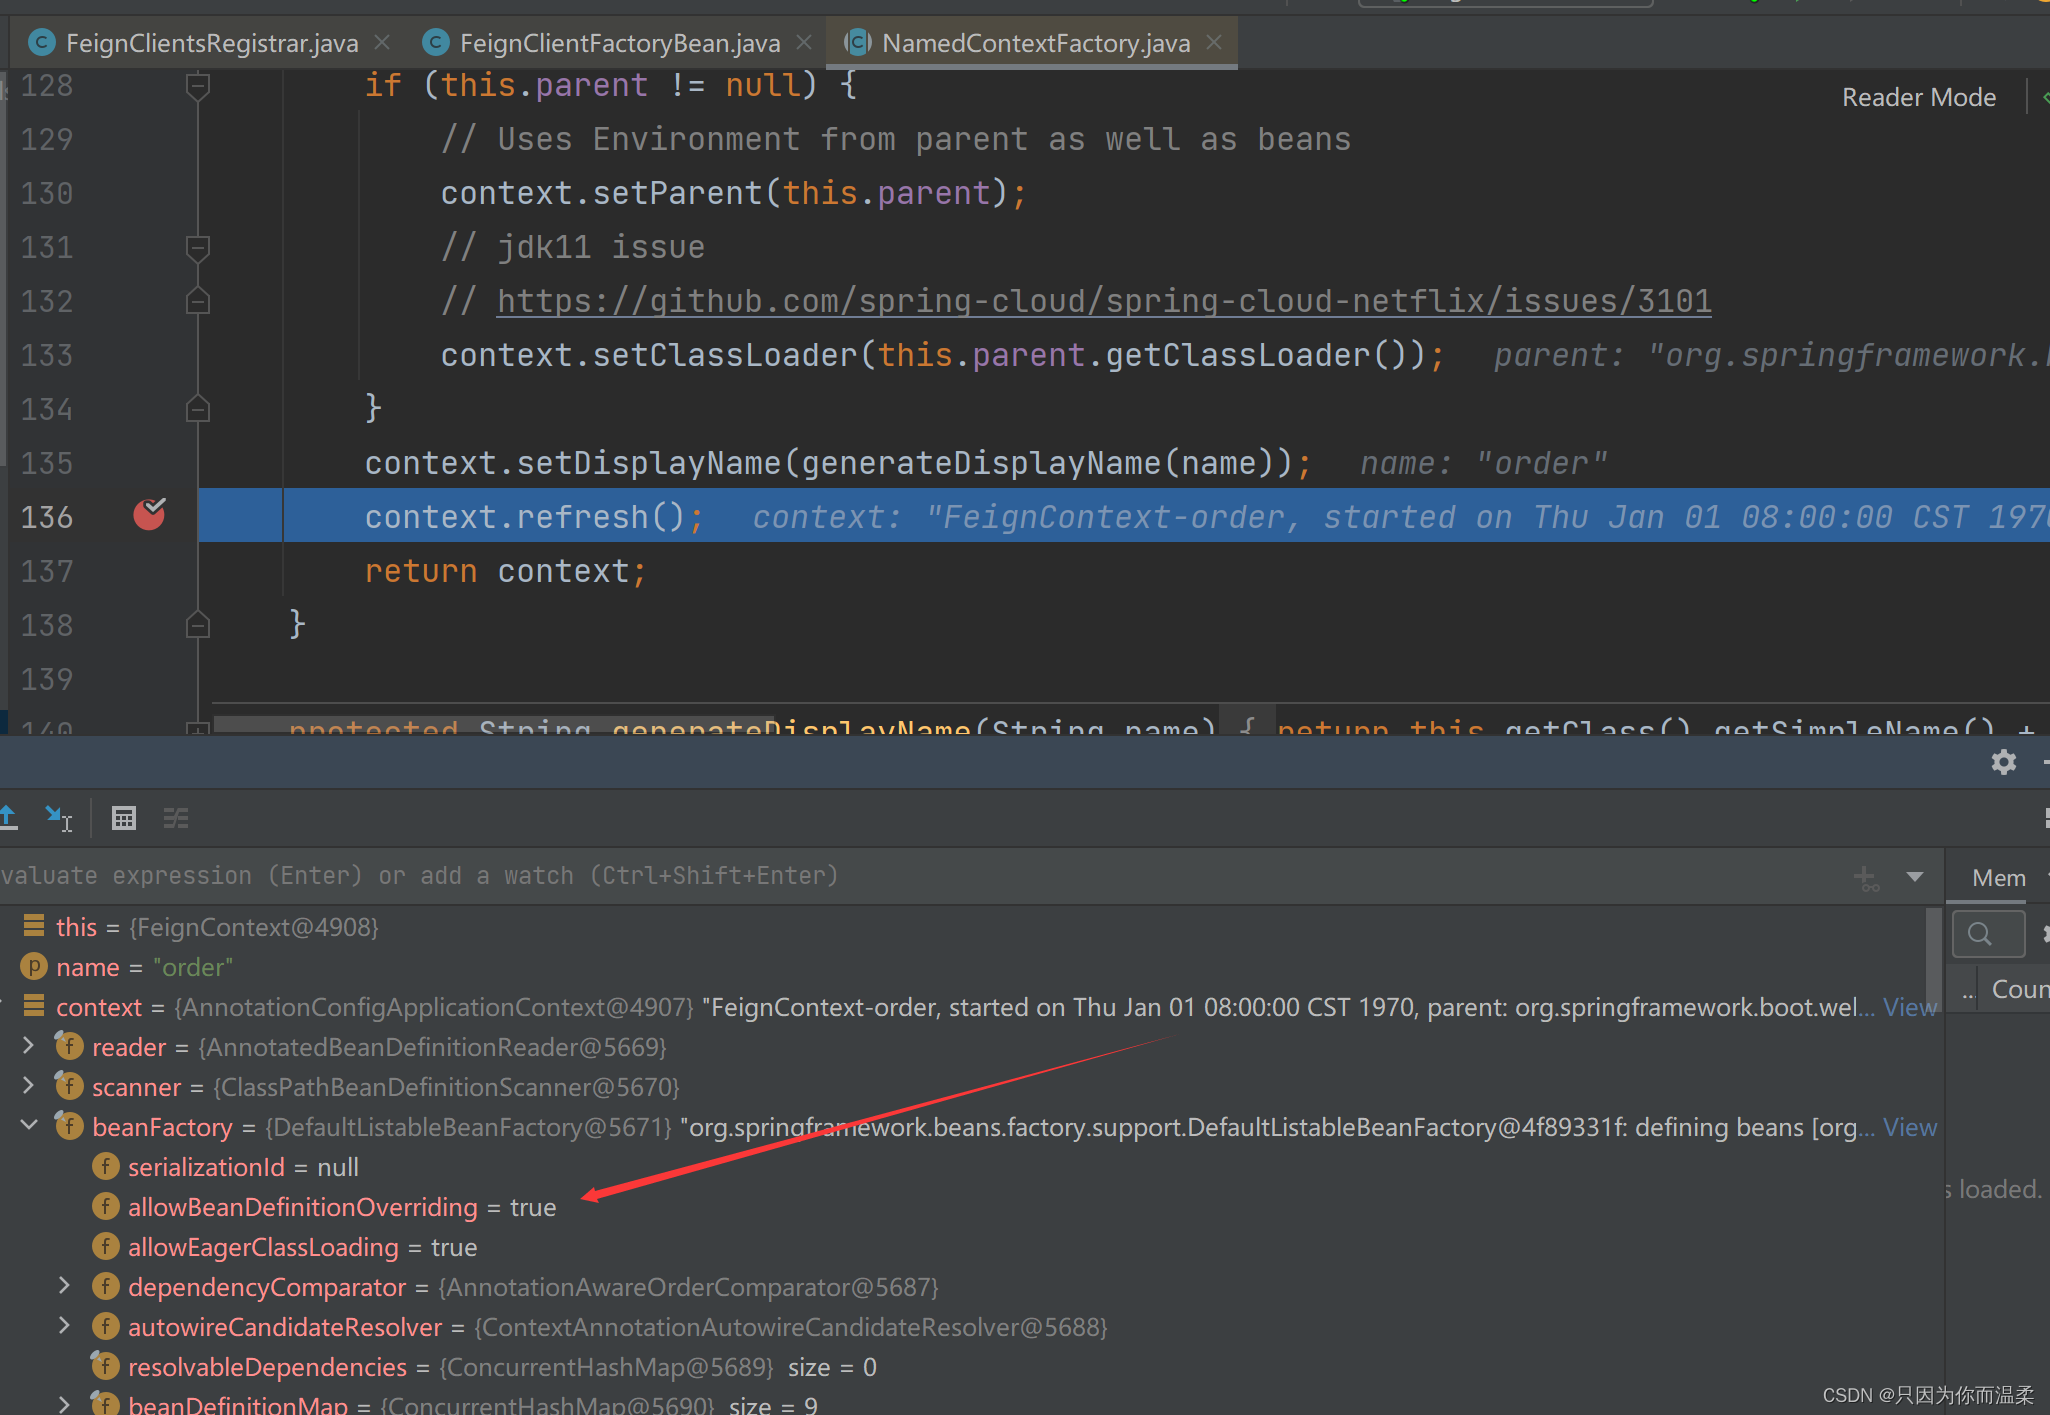Focus the evaluate expression input field
The height and width of the screenshot is (1415, 2050).
(x=920, y=876)
